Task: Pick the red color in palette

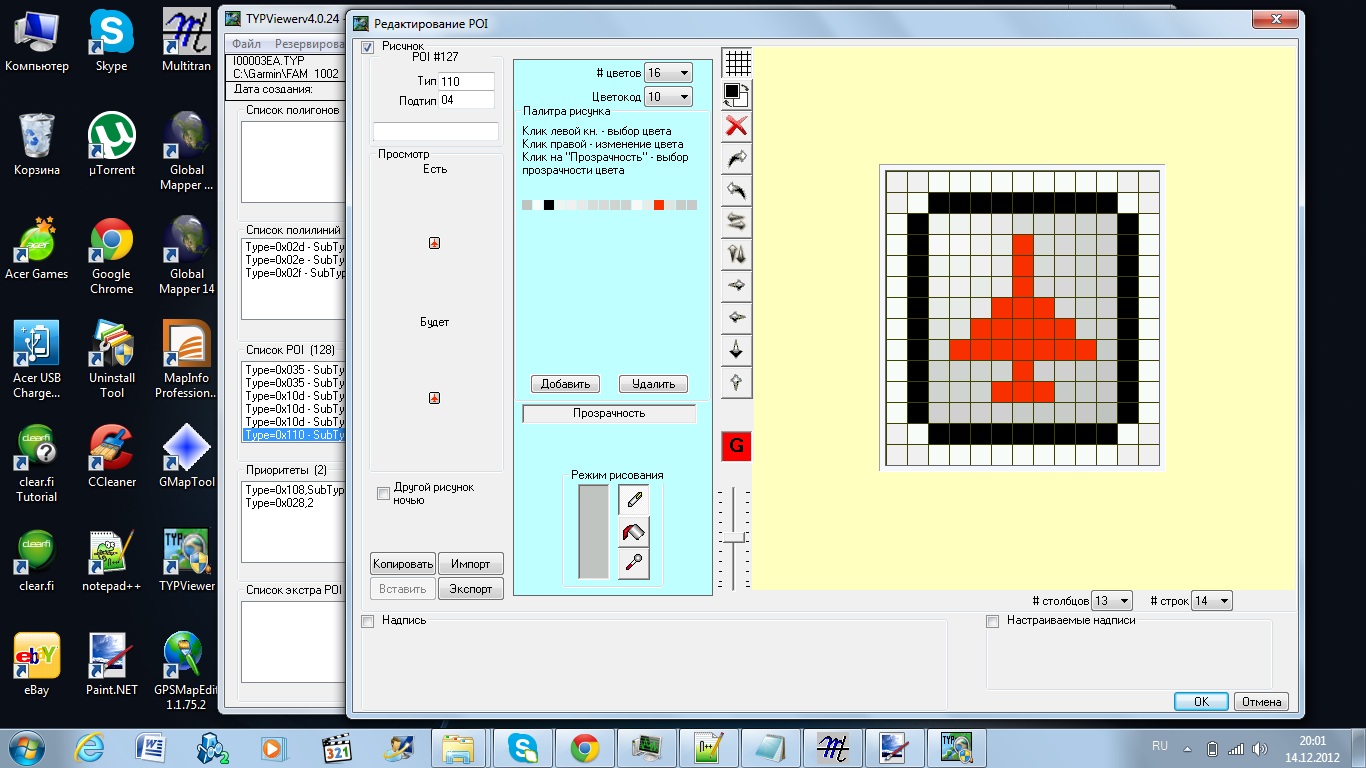Action: click(659, 205)
